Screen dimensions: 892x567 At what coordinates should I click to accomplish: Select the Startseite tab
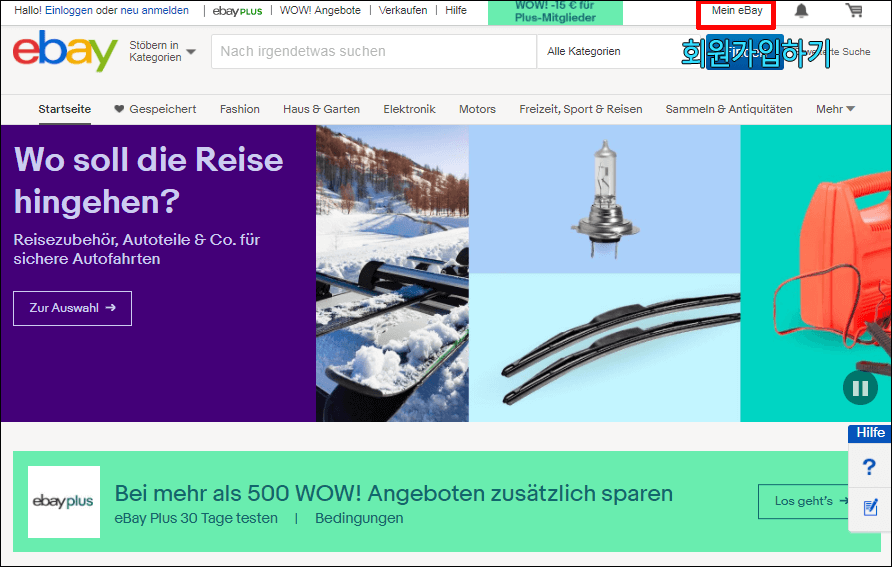click(64, 109)
